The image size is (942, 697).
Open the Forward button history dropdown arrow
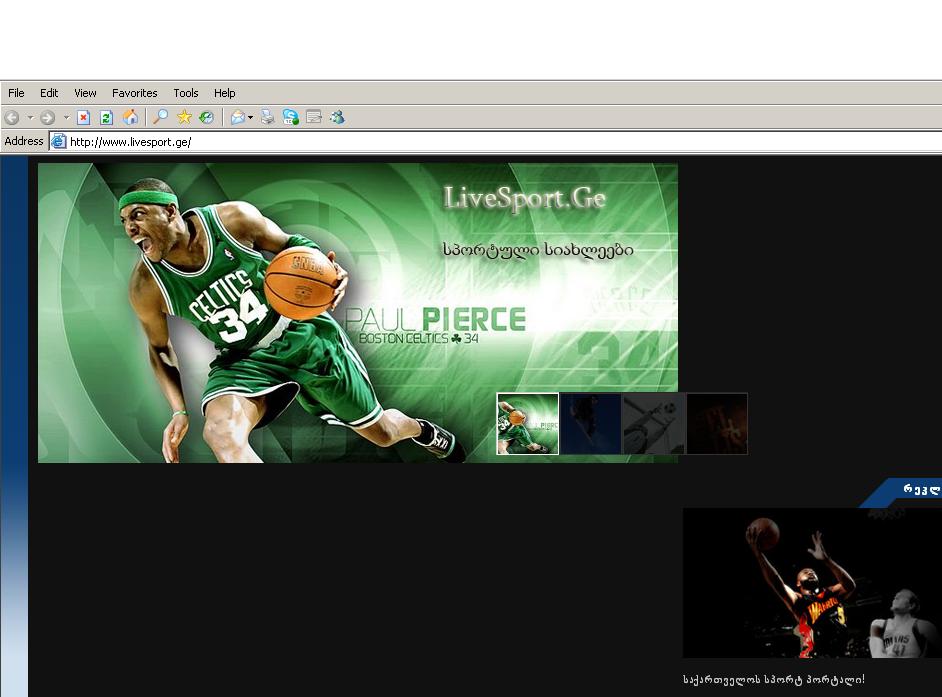point(66,117)
